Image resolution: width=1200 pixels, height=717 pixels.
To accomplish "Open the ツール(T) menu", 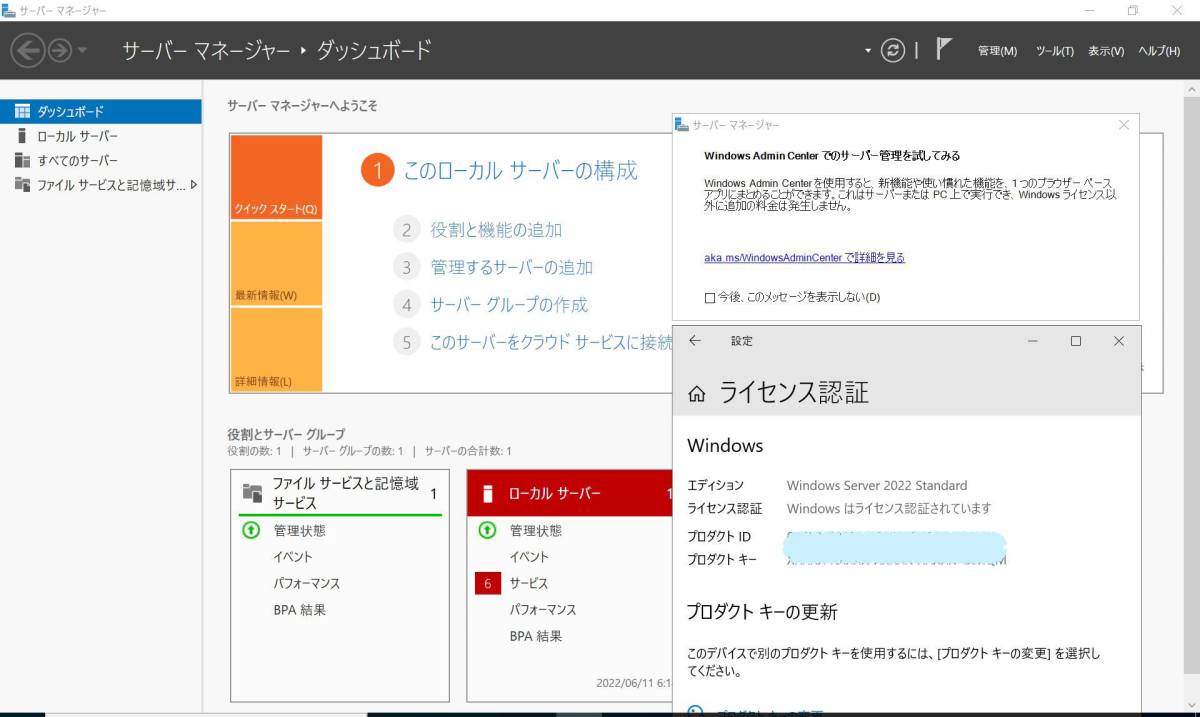I will pos(1055,51).
